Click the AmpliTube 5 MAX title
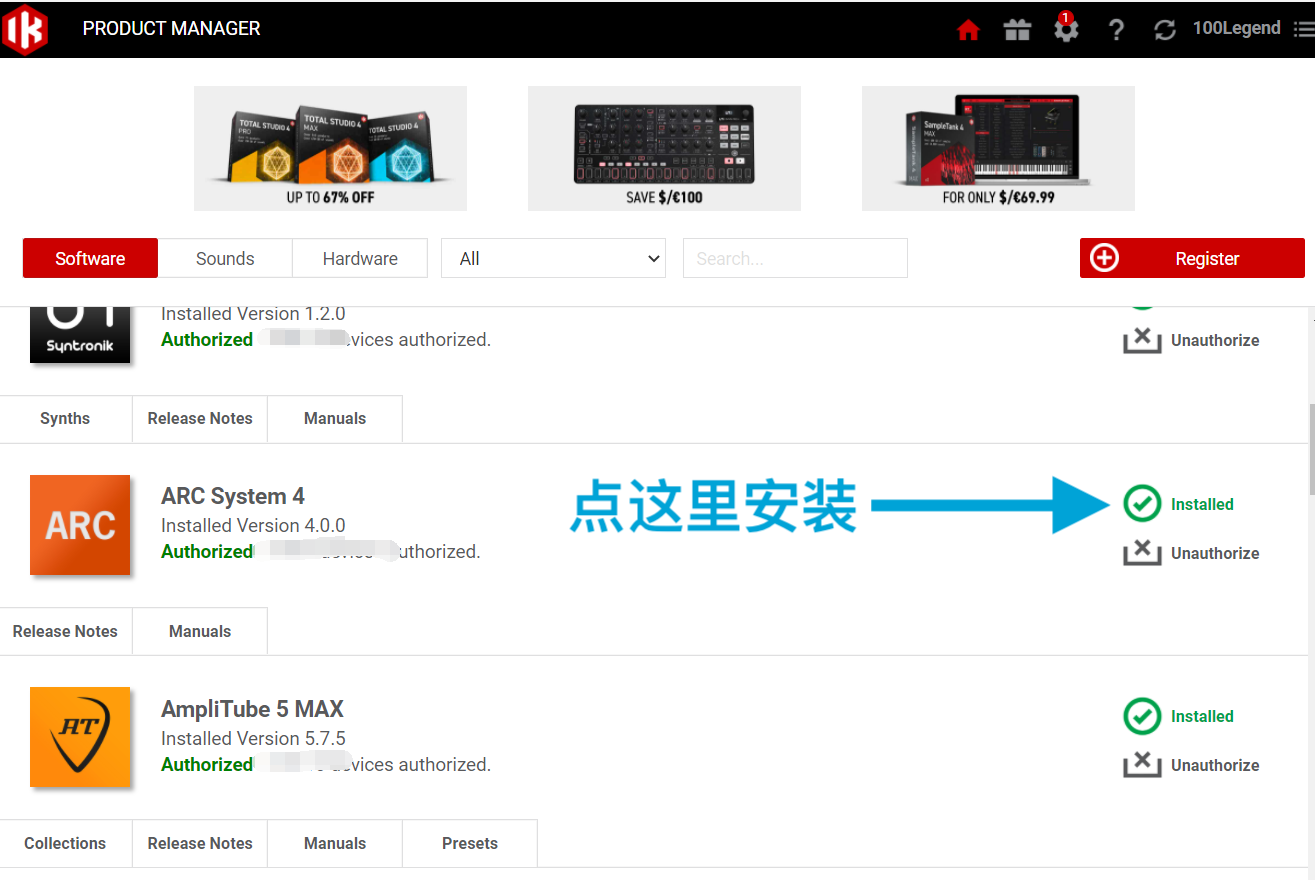This screenshot has height=880, width=1315. [252, 709]
